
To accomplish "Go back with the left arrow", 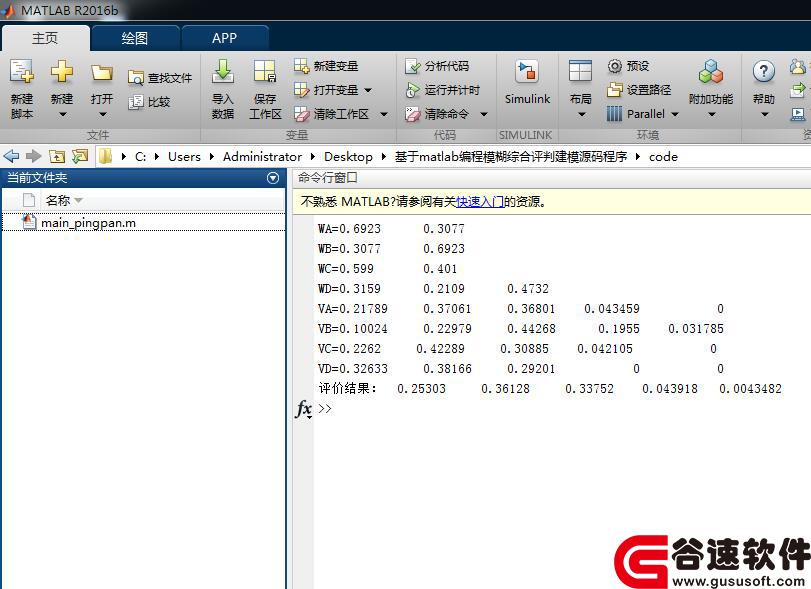I will (x=11, y=156).
